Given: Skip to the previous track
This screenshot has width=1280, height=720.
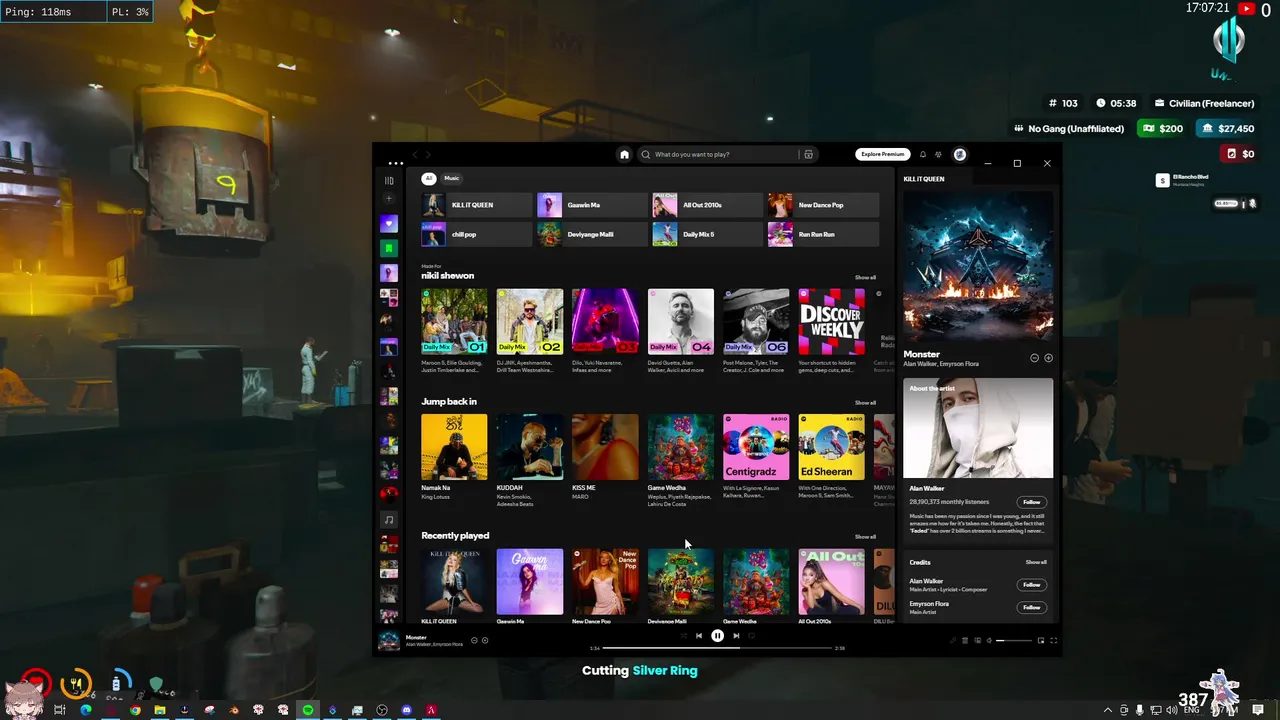Looking at the screenshot, I should pos(699,635).
